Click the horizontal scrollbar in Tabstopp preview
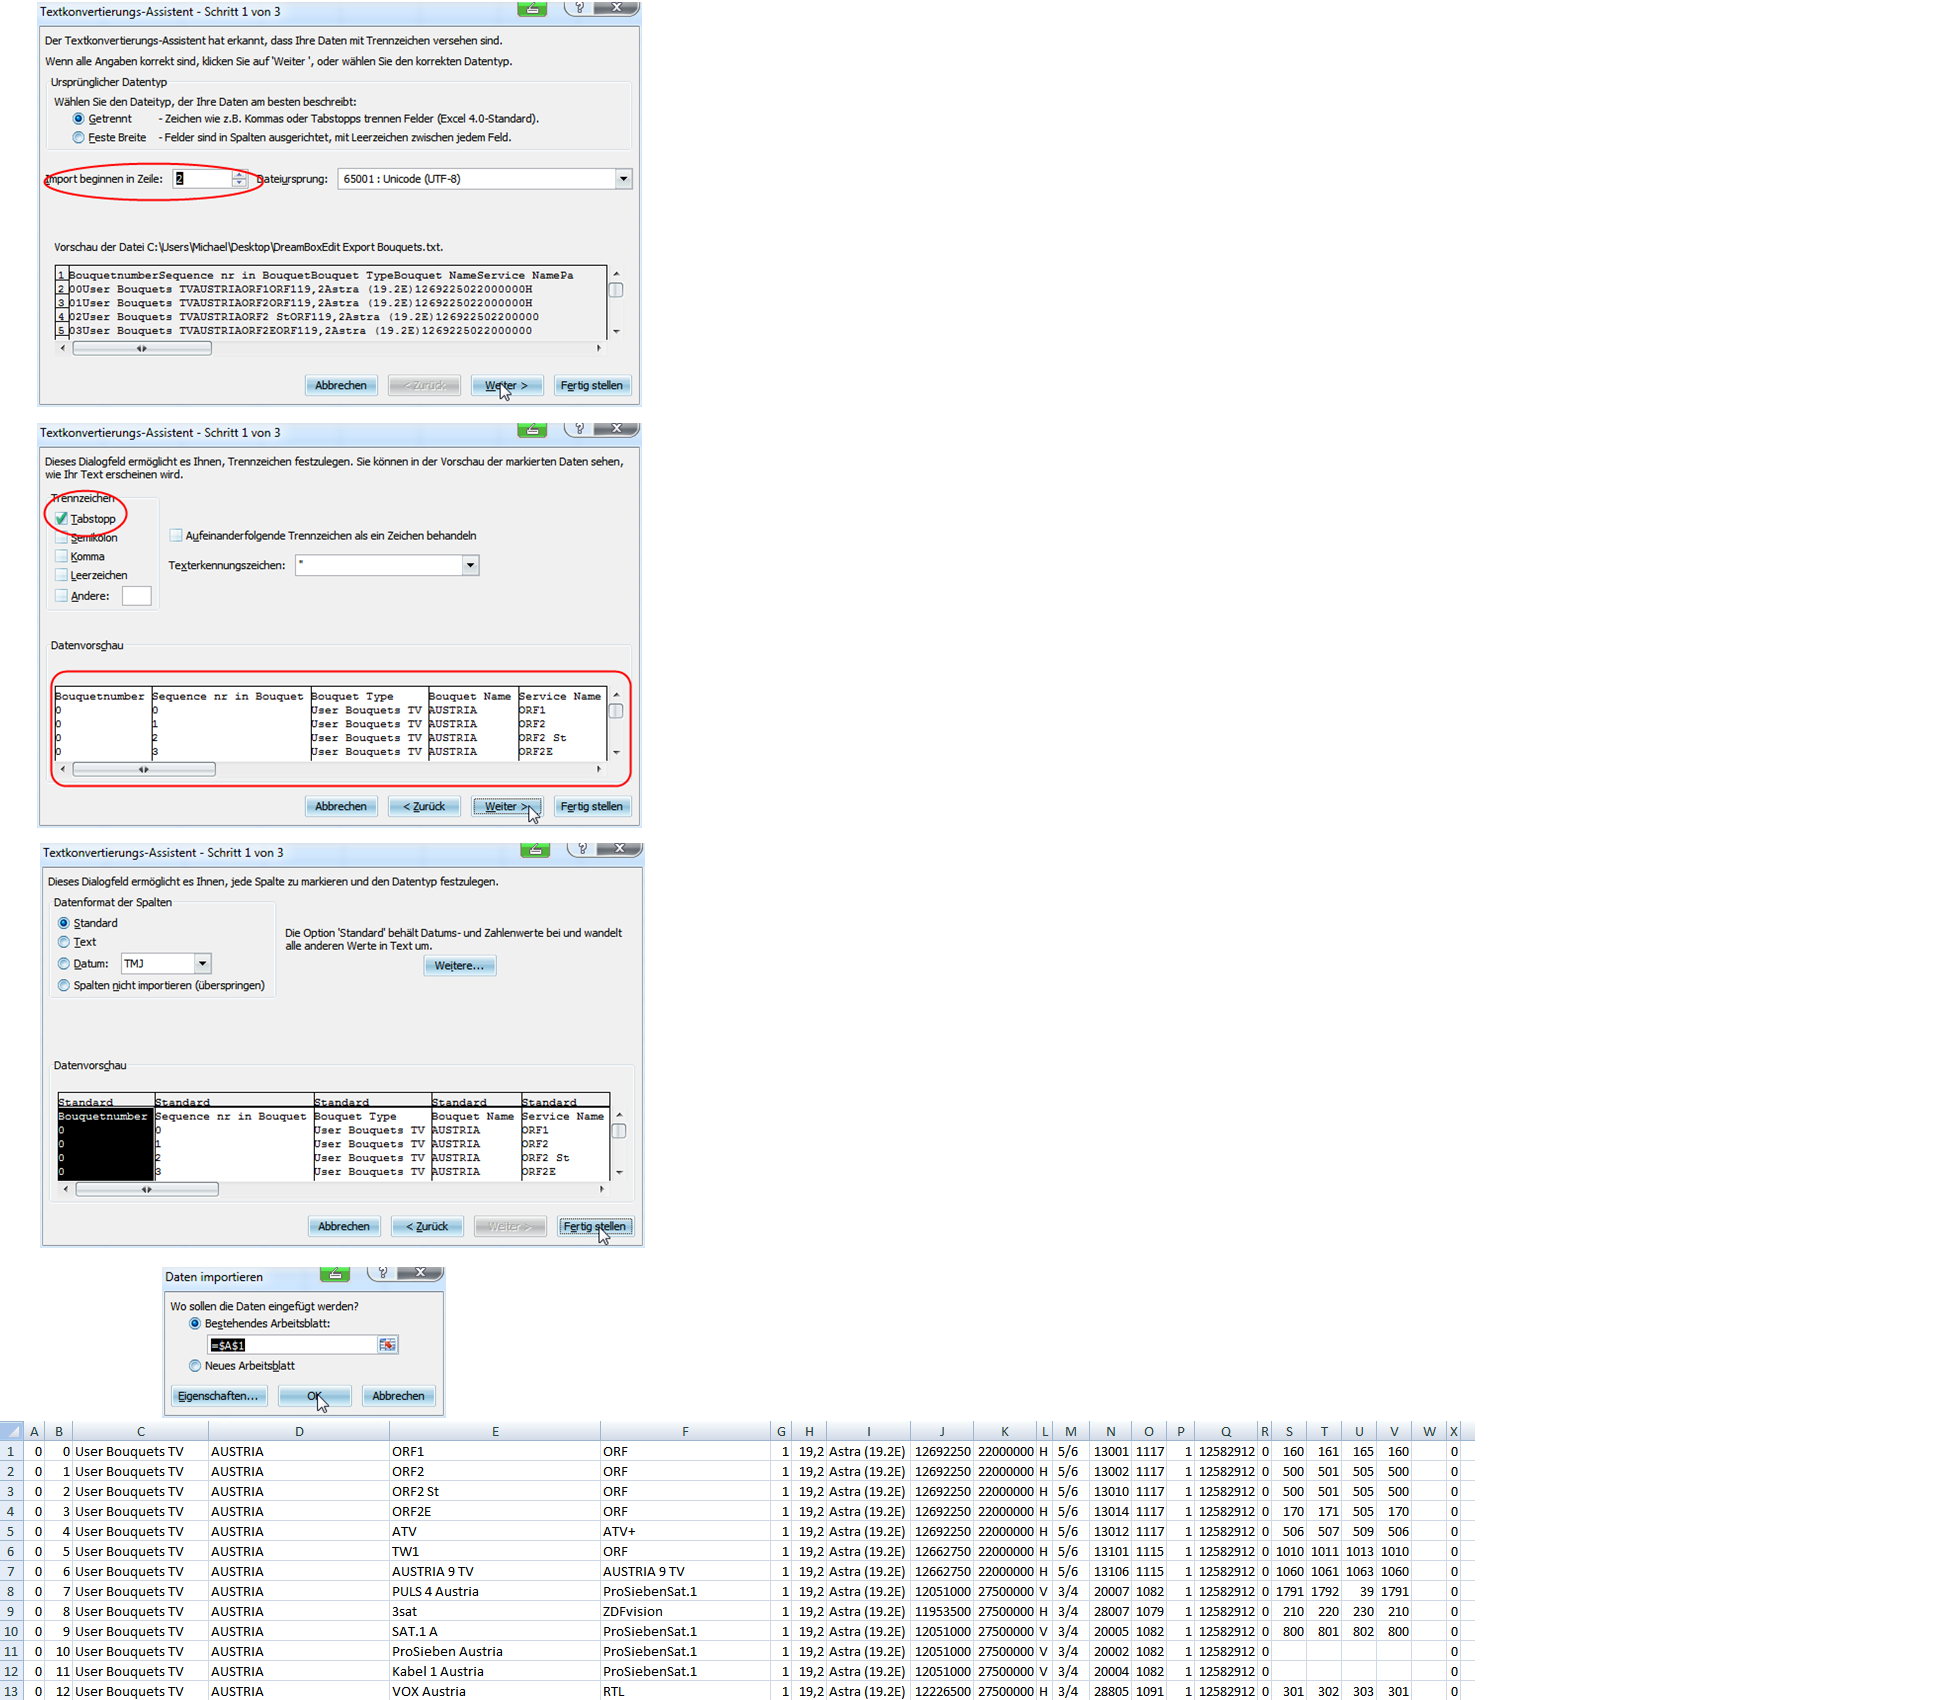The height and width of the screenshot is (1700, 1955). [x=144, y=769]
